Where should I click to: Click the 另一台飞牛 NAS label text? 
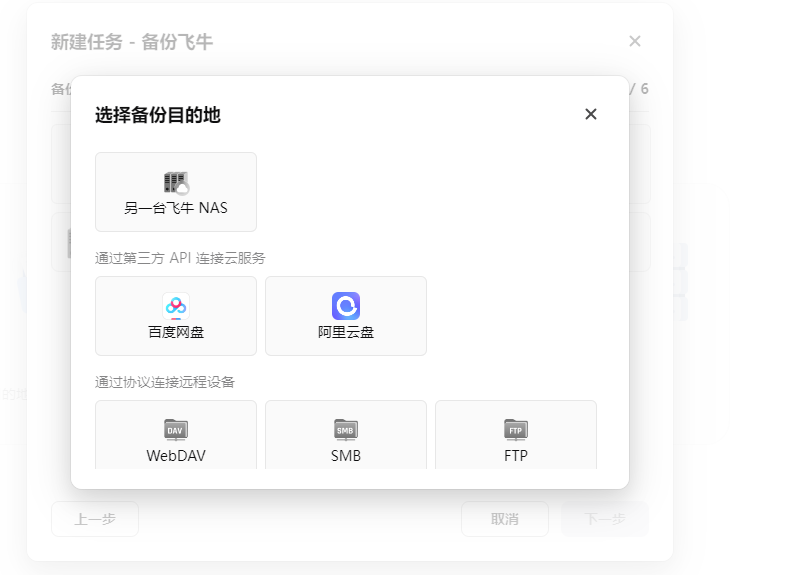176,208
